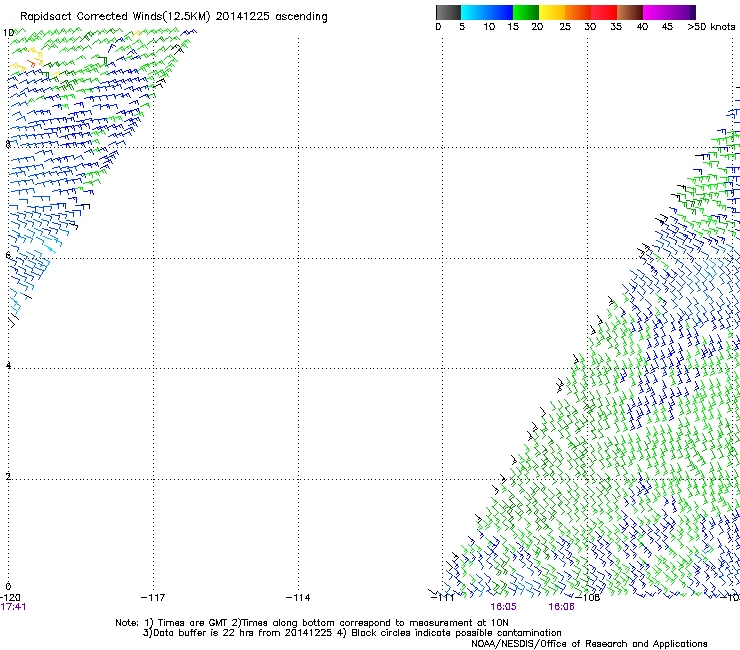Click the '15' label under the color bar

click(513, 27)
